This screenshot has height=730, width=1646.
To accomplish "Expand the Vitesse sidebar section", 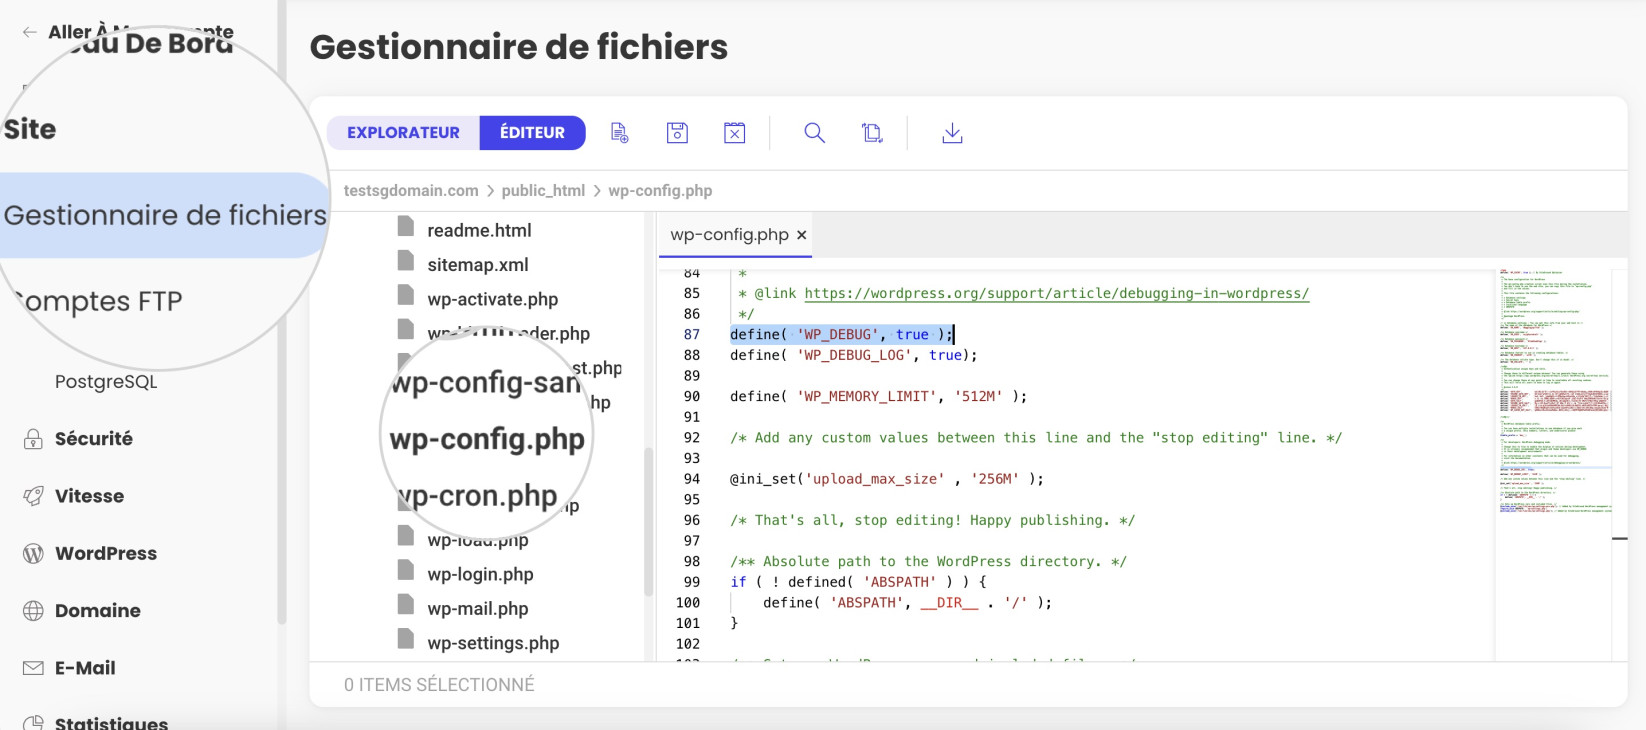I will (89, 496).
